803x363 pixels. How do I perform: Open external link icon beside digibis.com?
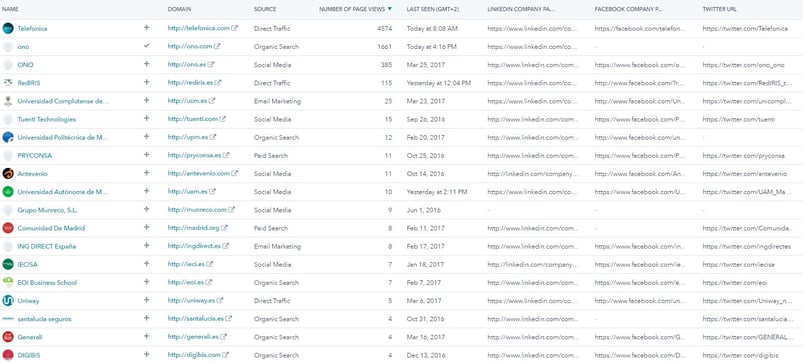(x=225, y=355)
